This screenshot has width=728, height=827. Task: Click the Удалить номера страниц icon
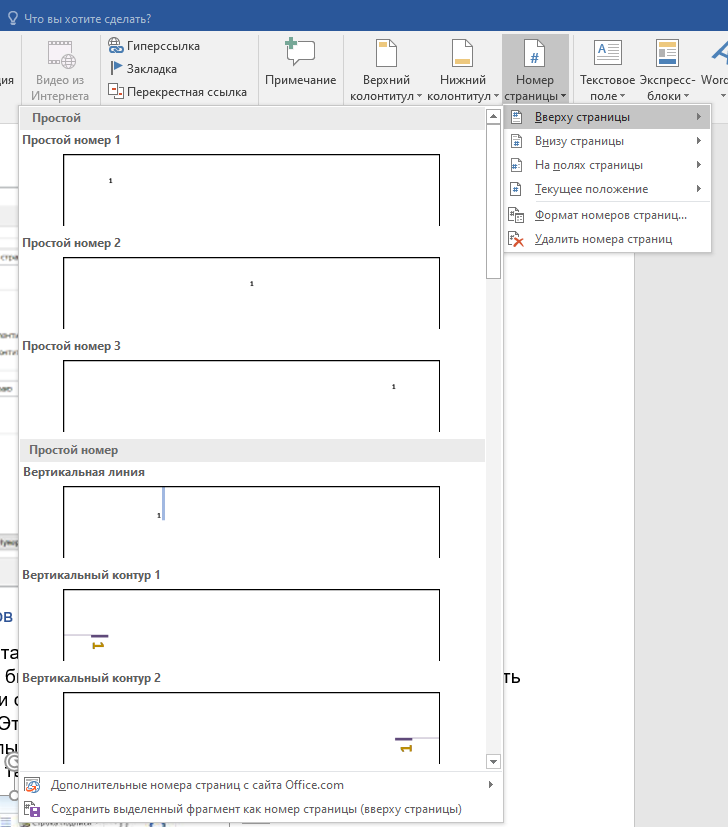[516, 239]
